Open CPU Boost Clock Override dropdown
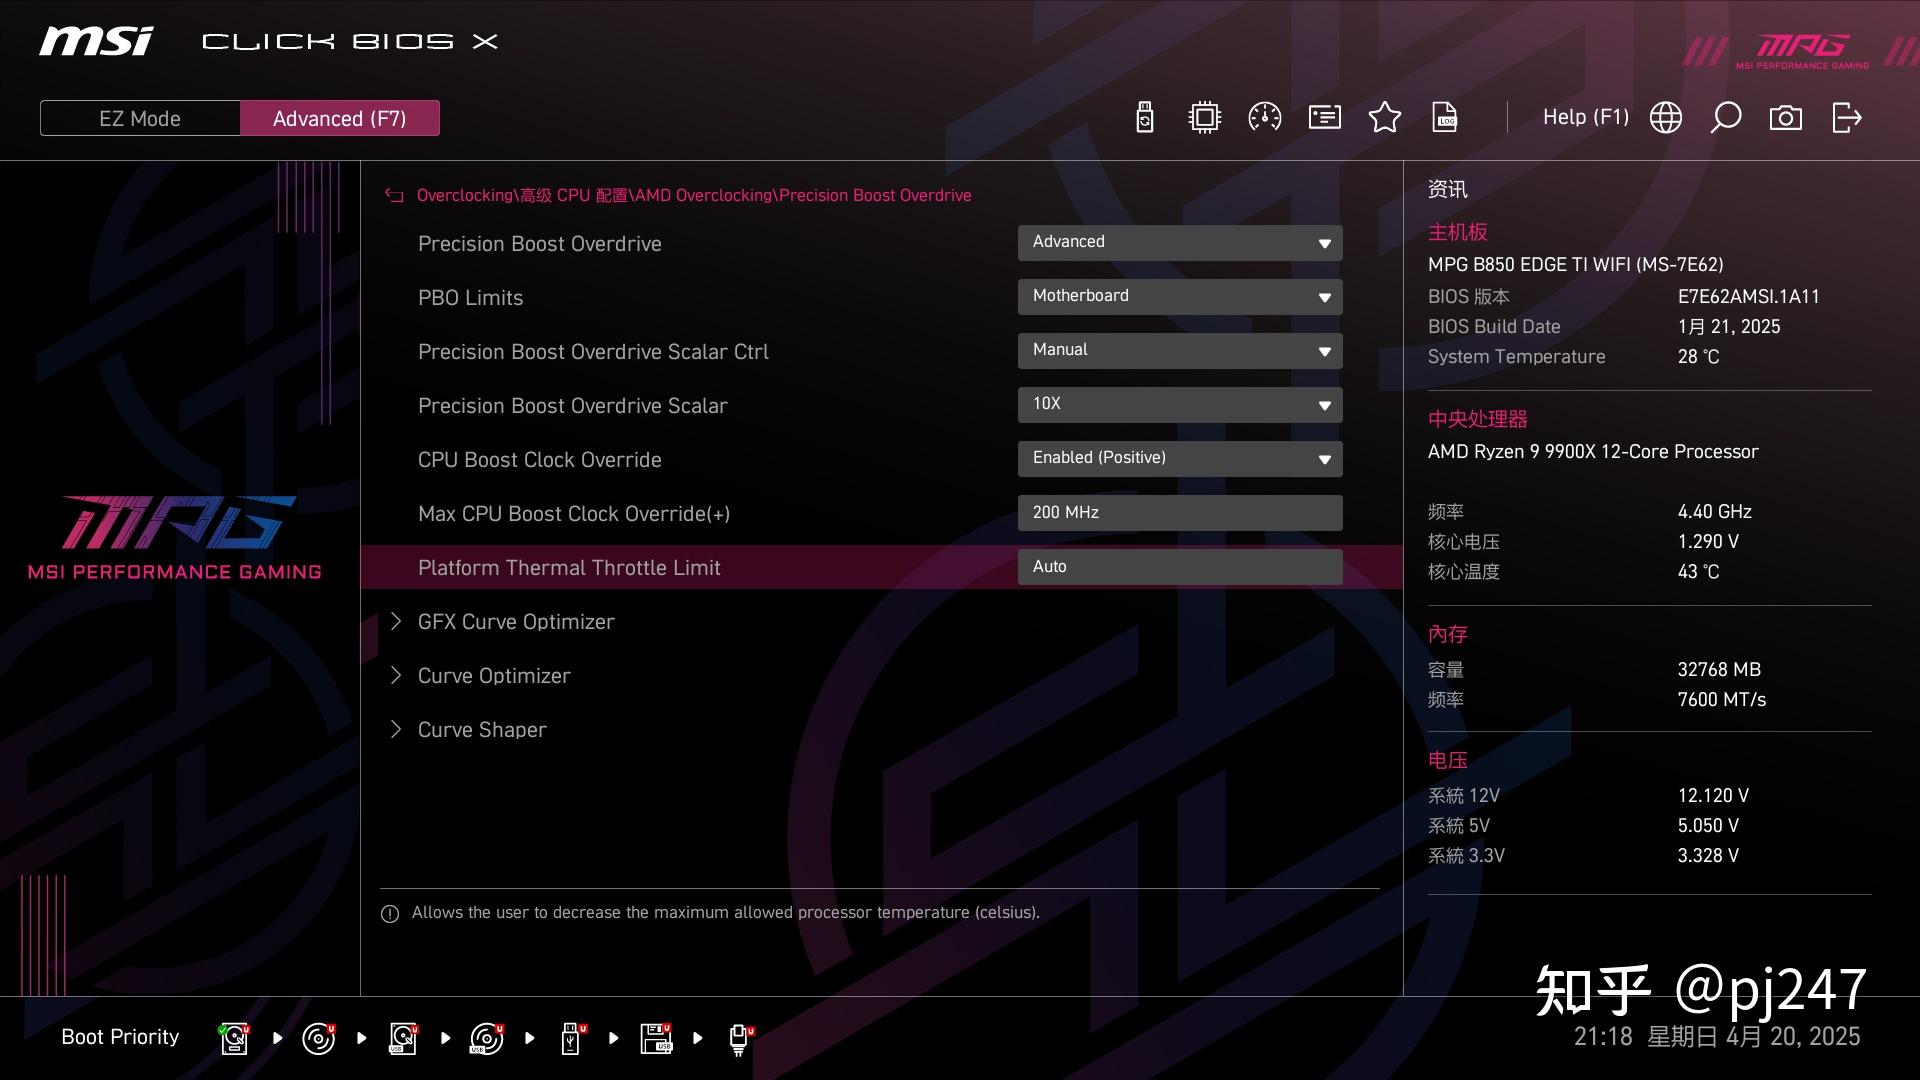 coord(1179,459)
